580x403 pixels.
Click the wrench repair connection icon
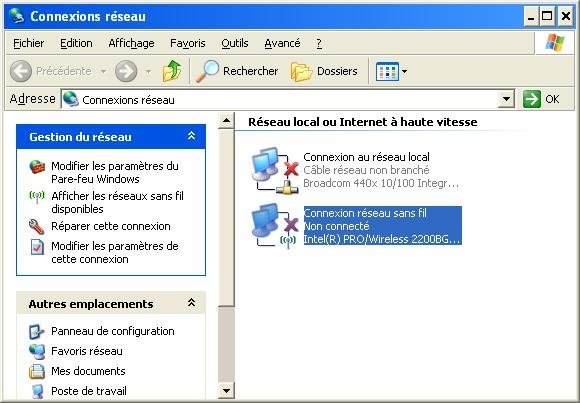point(37,226)
